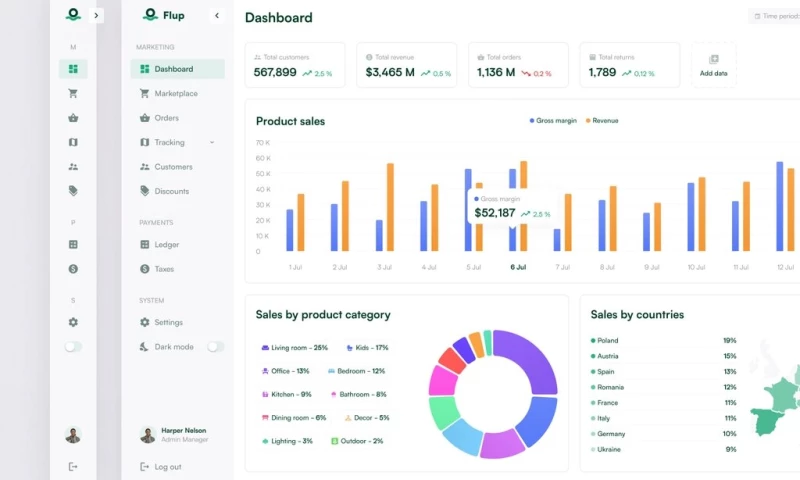This screenshot has height=480, width=800.
Task: Toggle the Dark mode switch
Action: 215,347
